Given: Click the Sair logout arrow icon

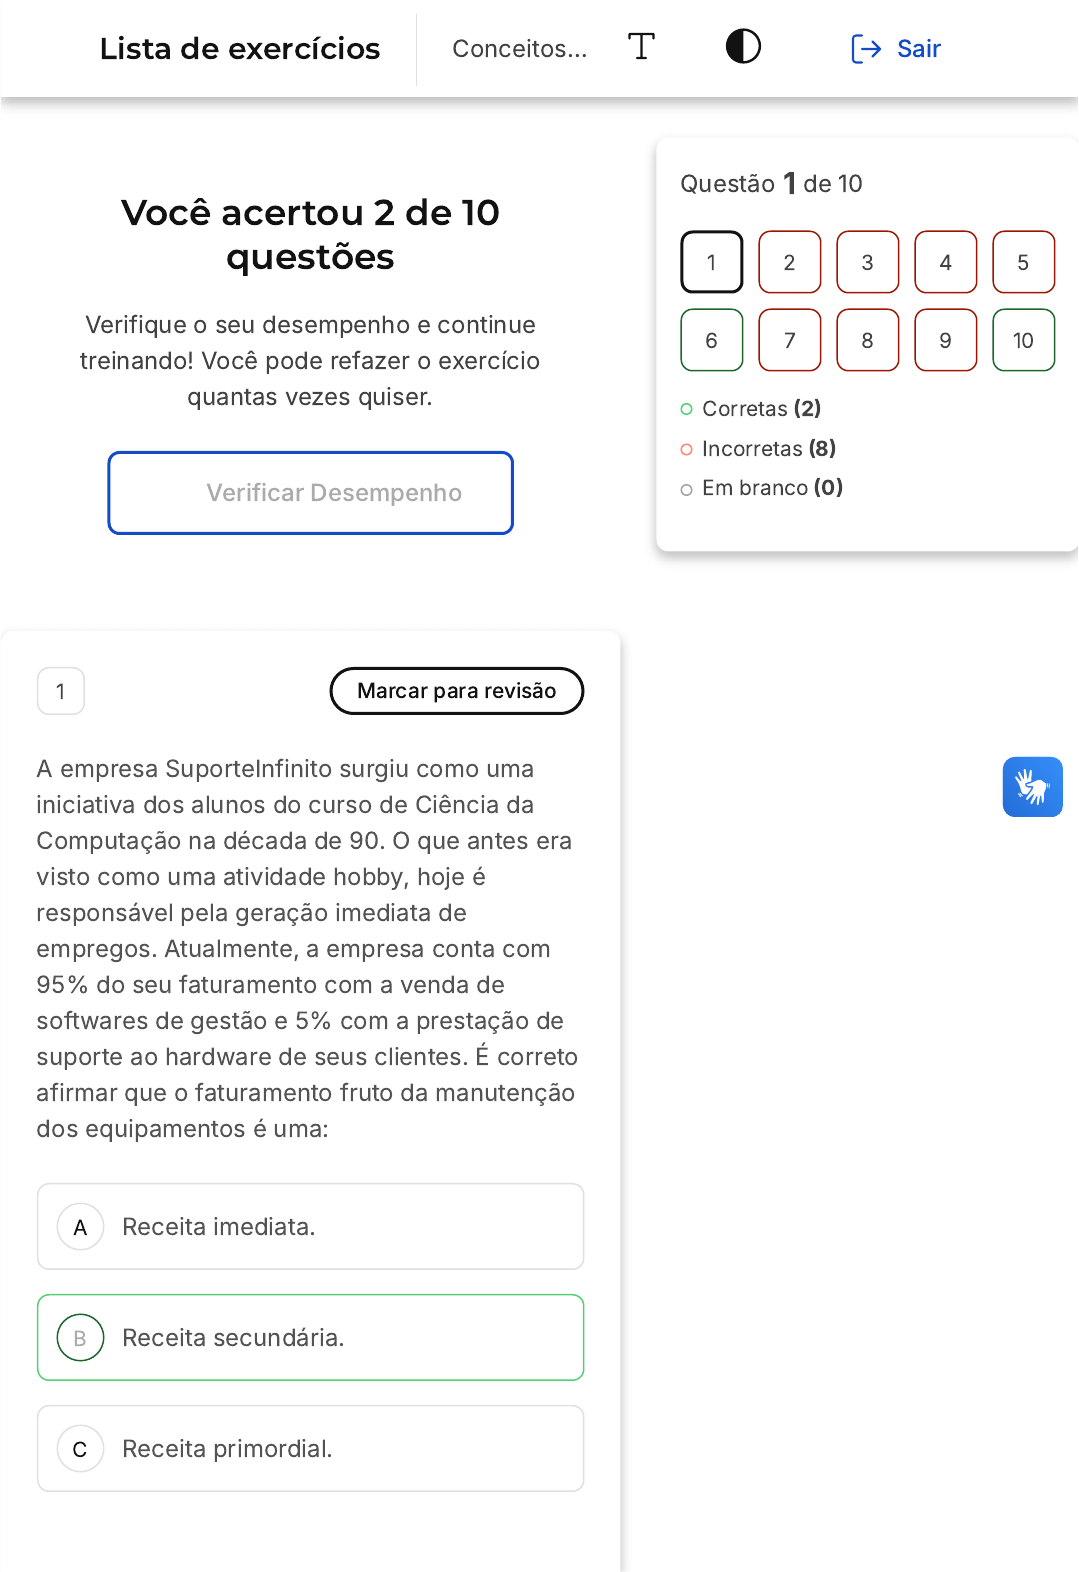Looking at the screenshot, I should [865, 48].
